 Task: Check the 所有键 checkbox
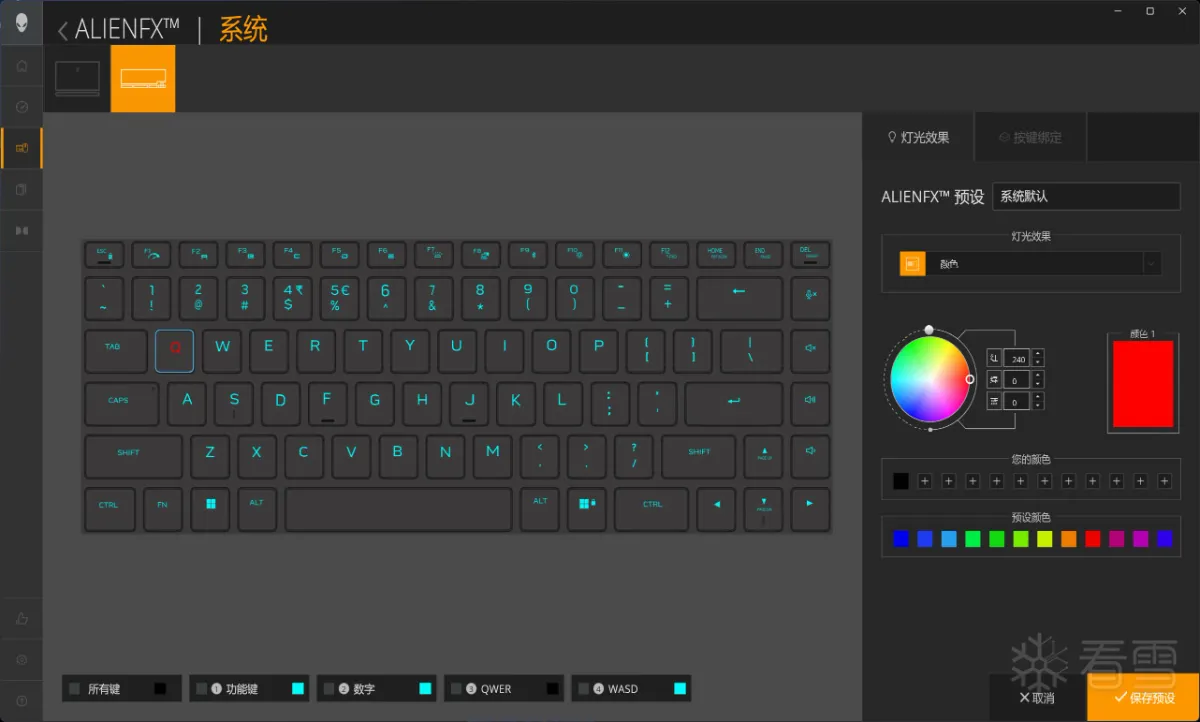pos(75,688)
